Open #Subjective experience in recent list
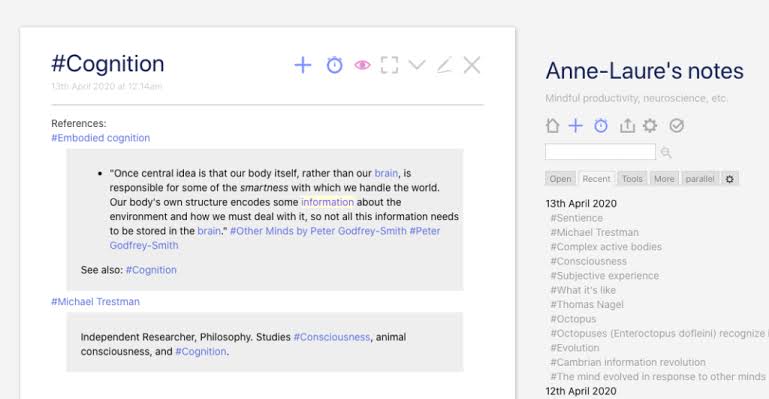 click(605, 276)
